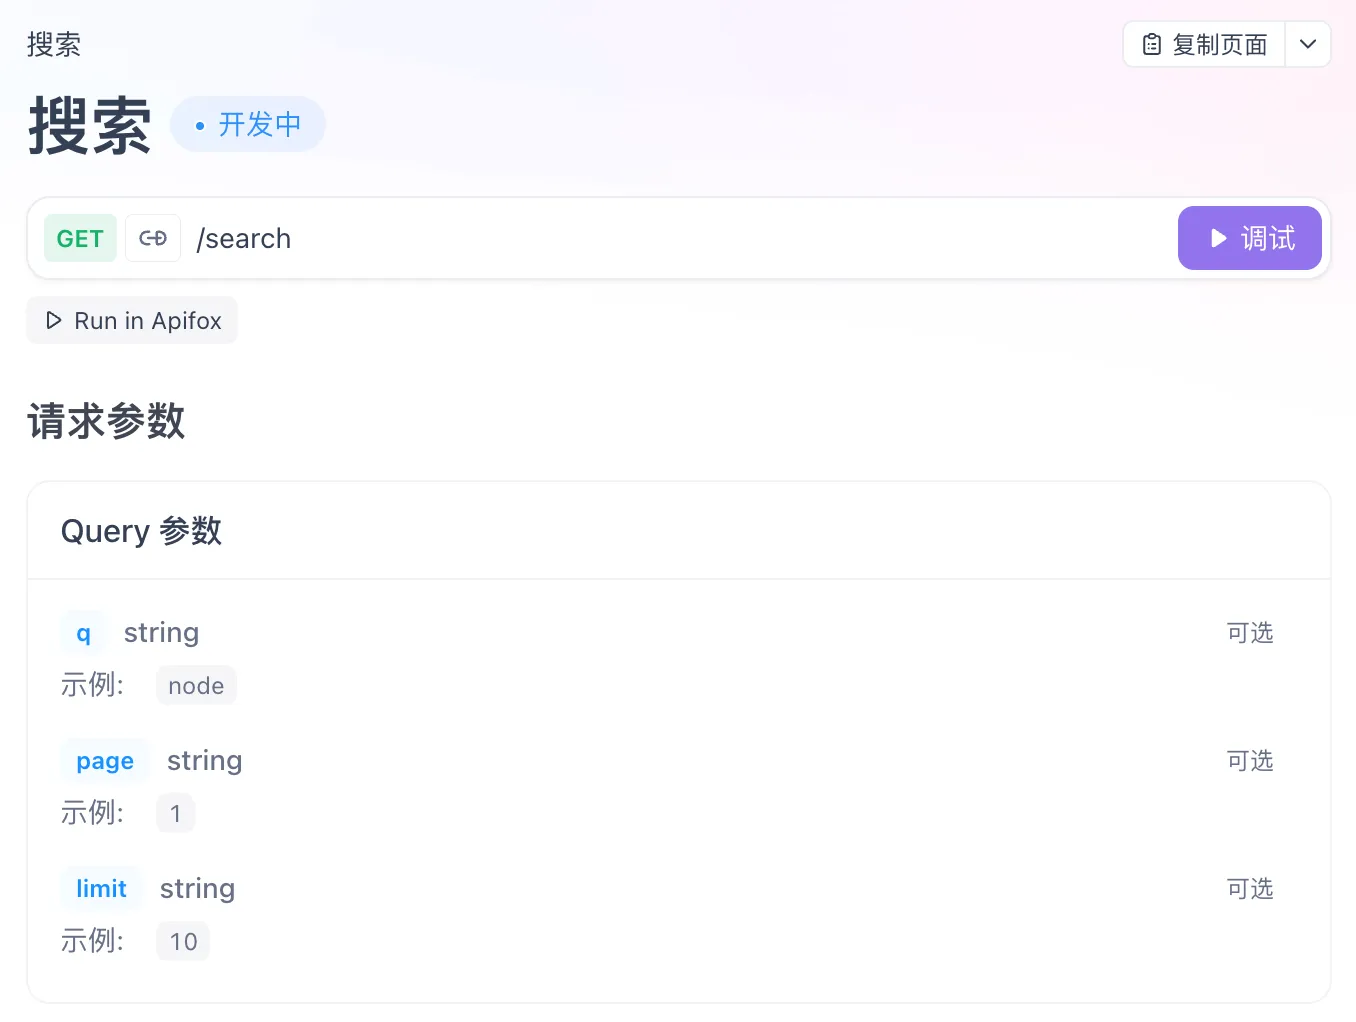1356x1022 pixels.
Task: Click the string type next to limit
Action: pos(197,889)
